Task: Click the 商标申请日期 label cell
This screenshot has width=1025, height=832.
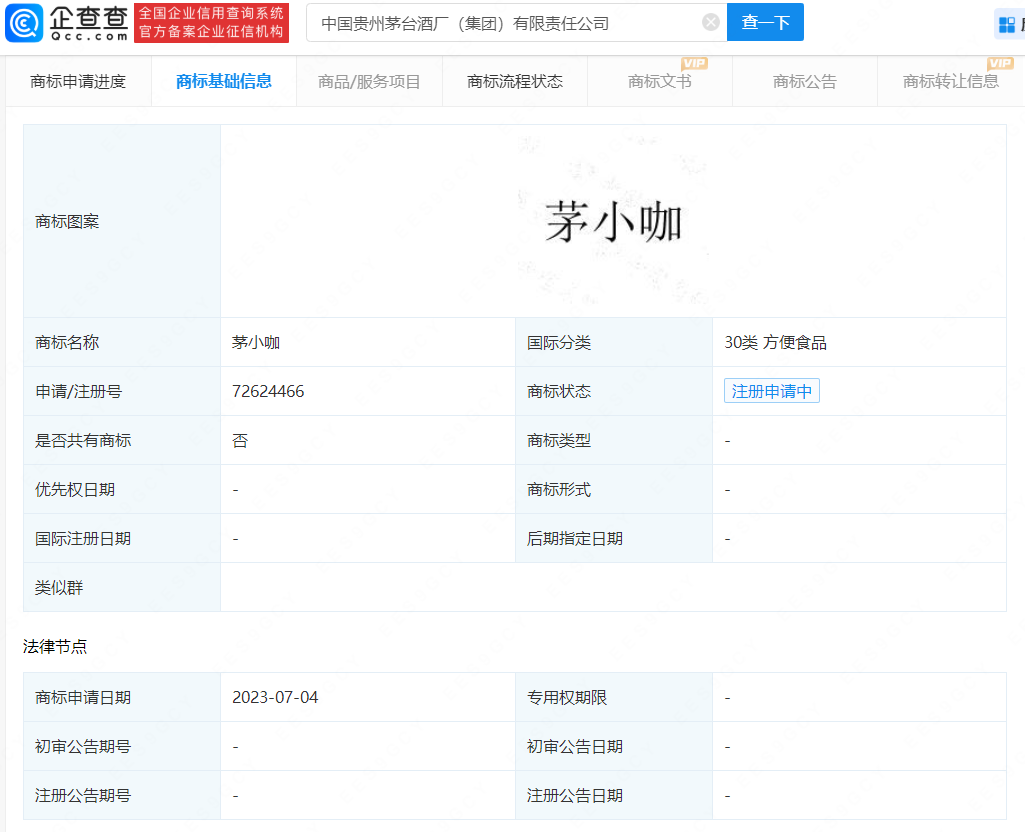Action: [122, 697]
